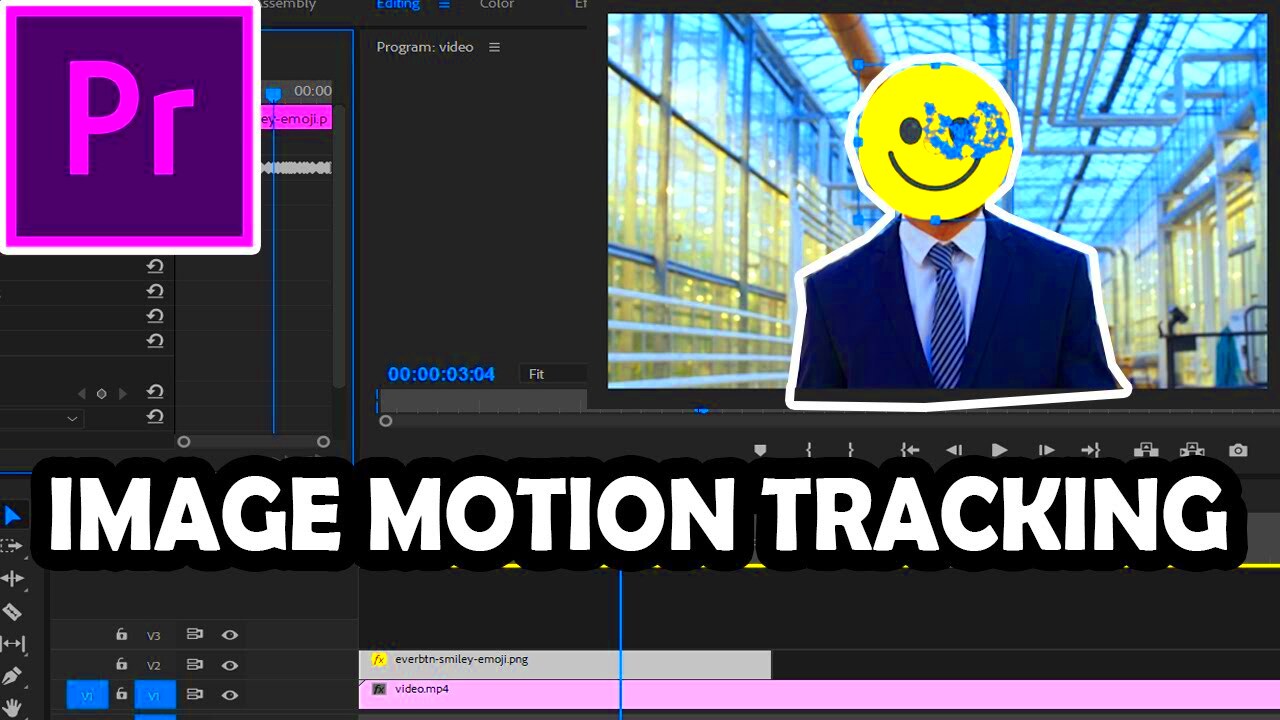
Task: Click the 00:00:03:04 playhead timecode
Action: pyautogui.click(x=441, y=374)
